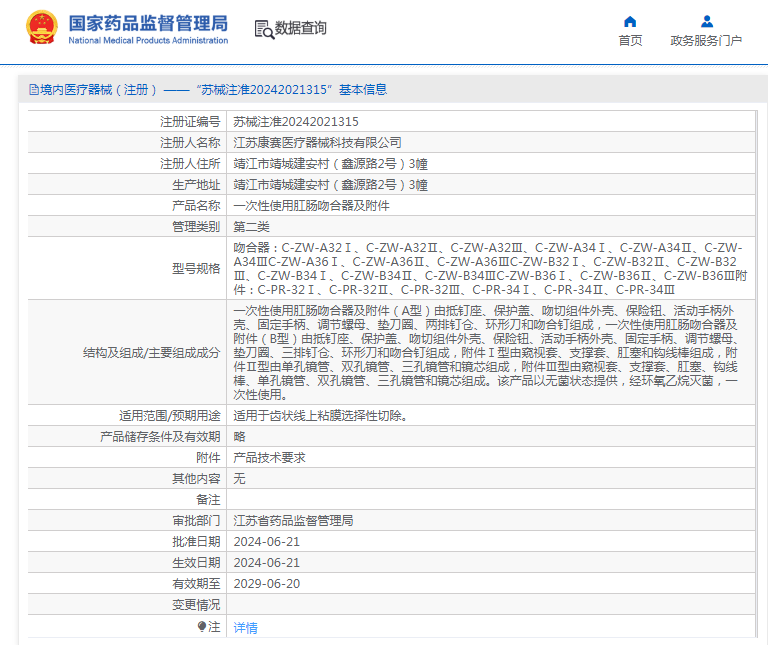Click 产品技术要求 attachment value

tap(269, 458)
